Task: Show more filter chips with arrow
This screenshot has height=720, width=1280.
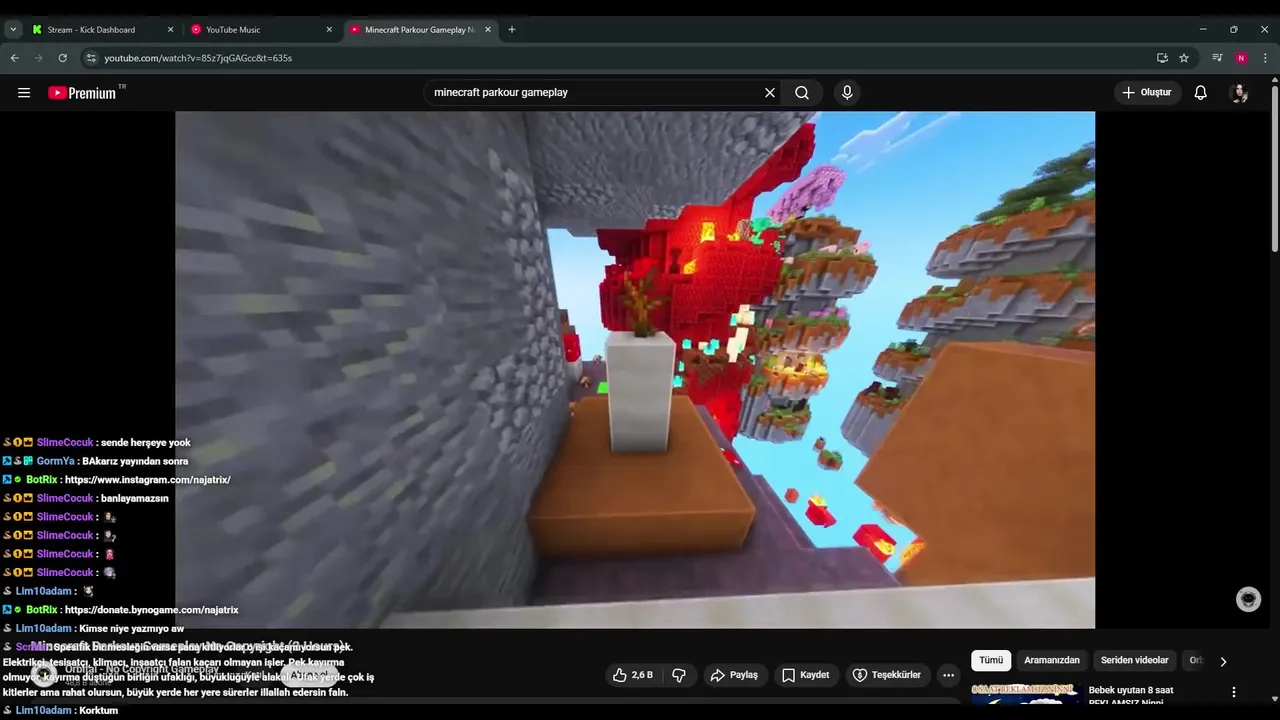Action: coord(1223,661)
